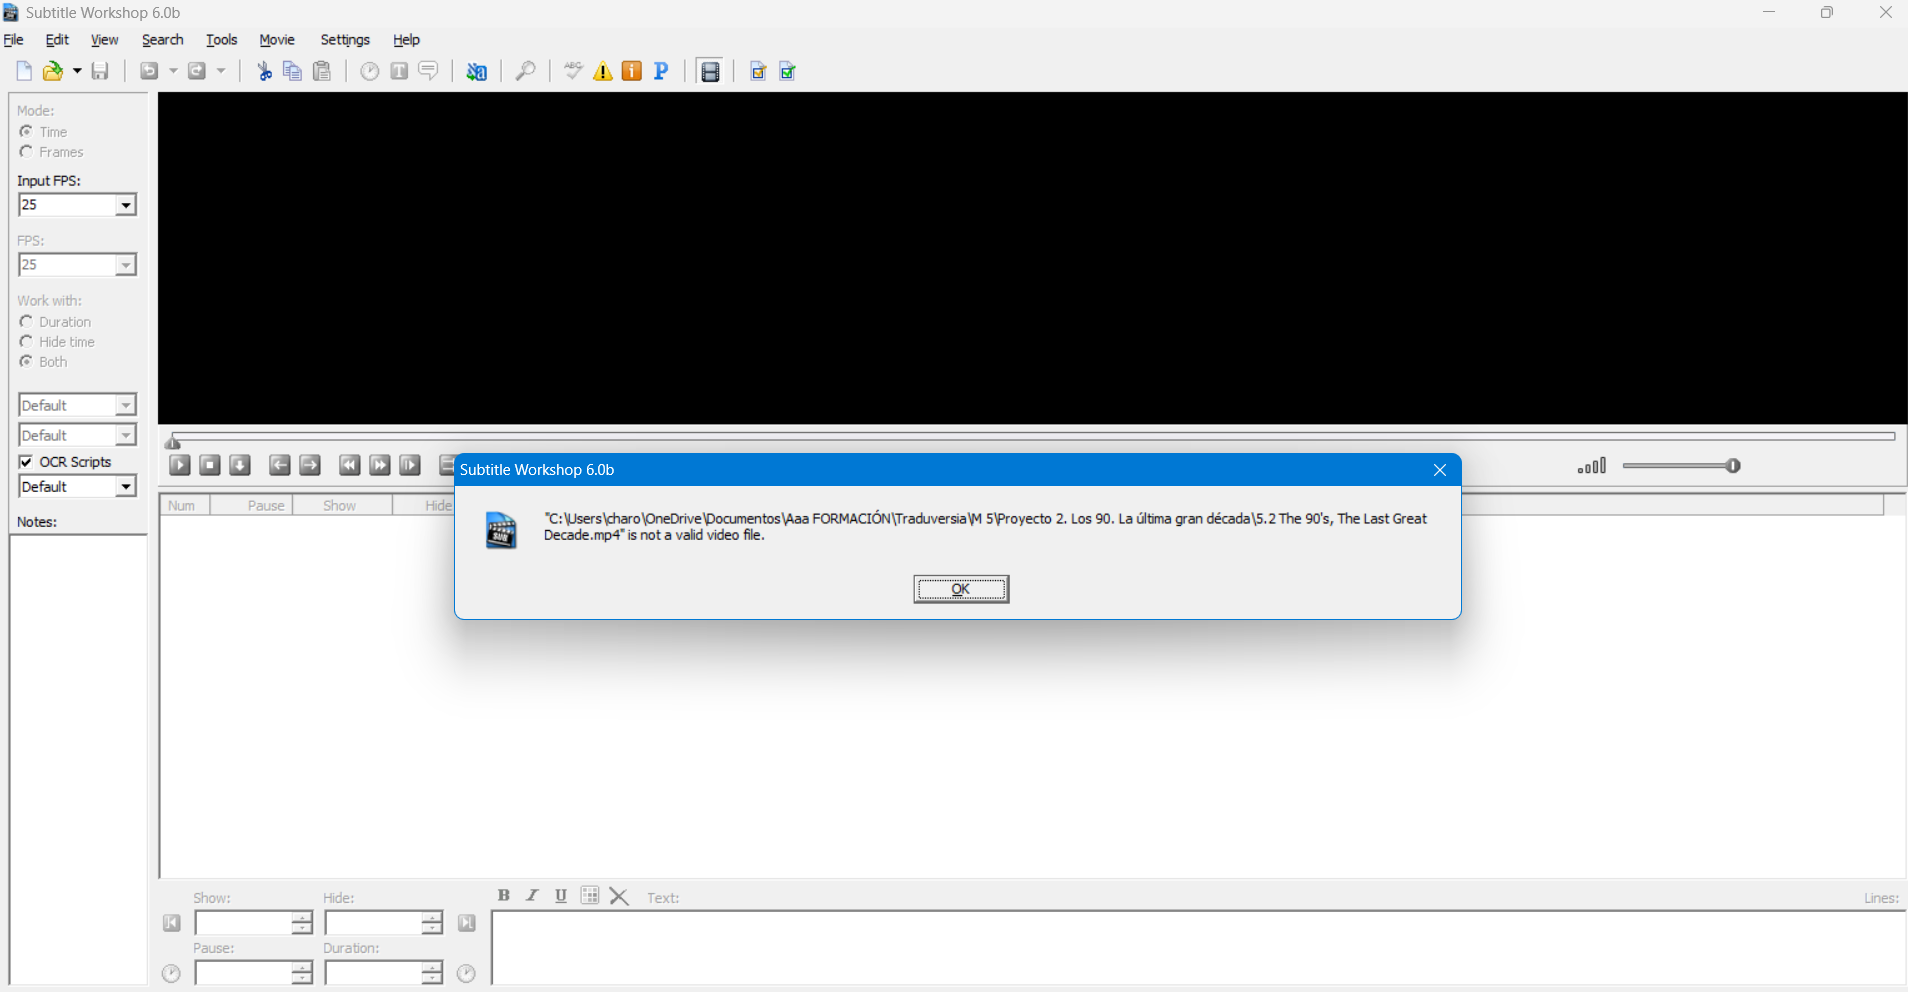Adjust the volume slider knob
Viewport: 1908px width, 992px height.
1733,466
